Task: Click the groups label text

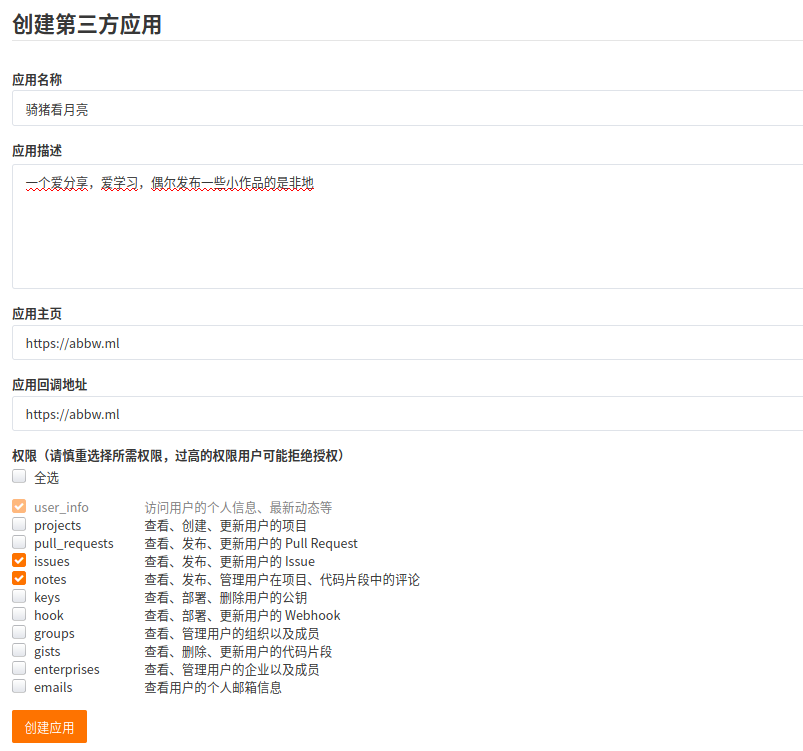Action: point(54,634)
